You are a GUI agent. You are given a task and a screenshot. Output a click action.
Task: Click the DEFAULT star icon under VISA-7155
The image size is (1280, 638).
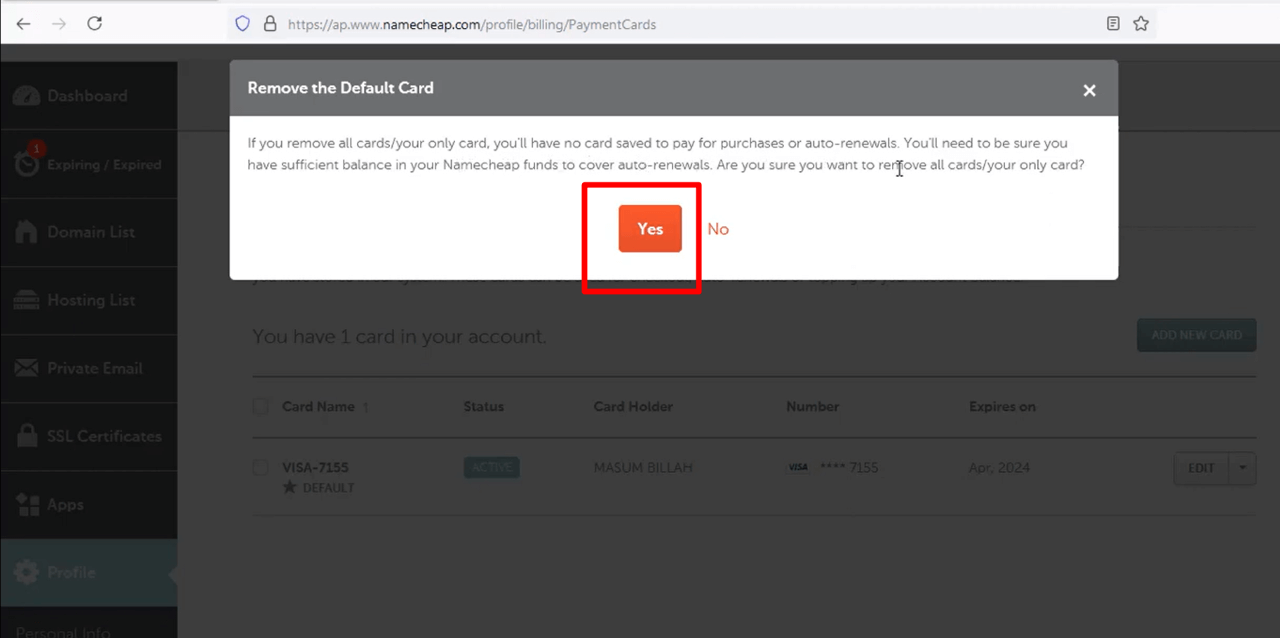point(290,488)
